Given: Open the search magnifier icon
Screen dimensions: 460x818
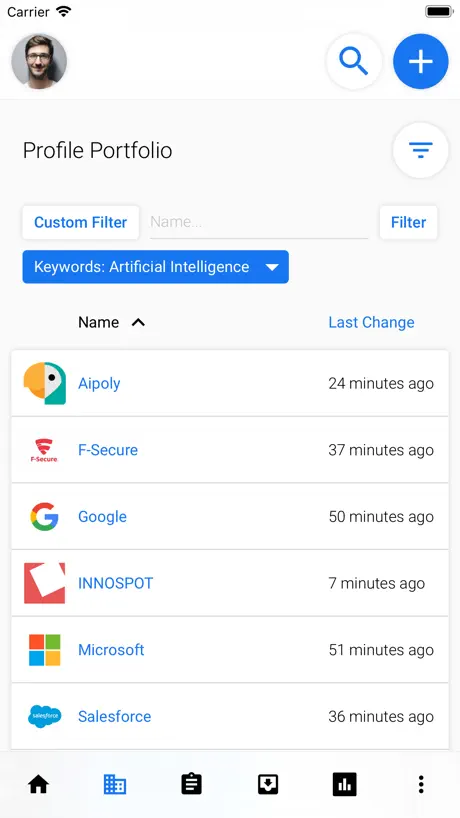Looking at the screenshot, I should [354, 62].
